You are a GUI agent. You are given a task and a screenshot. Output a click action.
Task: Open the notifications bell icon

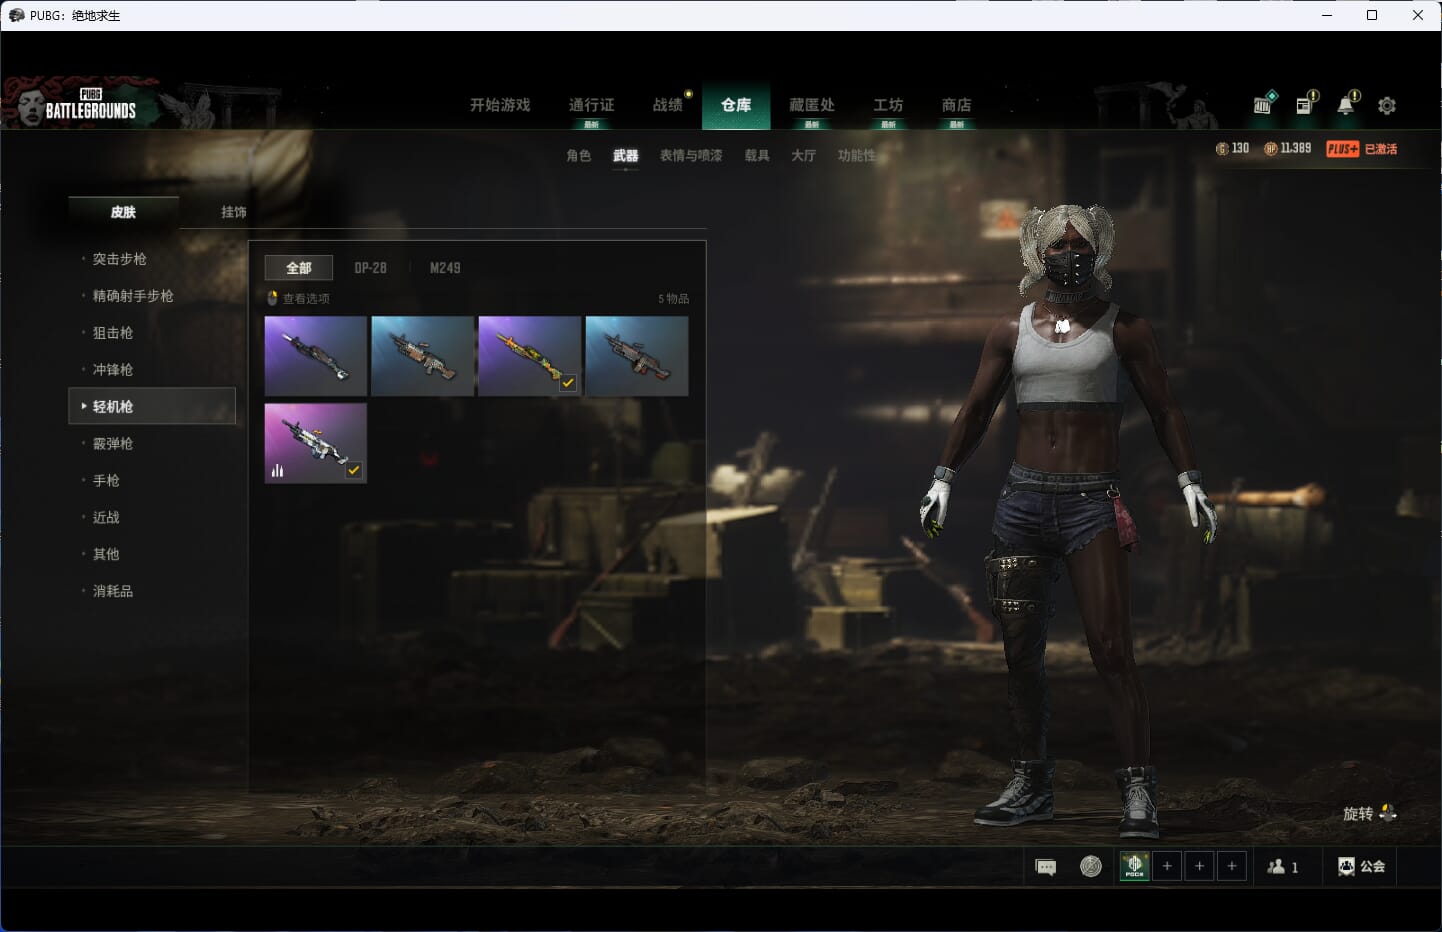point(1347,103)
